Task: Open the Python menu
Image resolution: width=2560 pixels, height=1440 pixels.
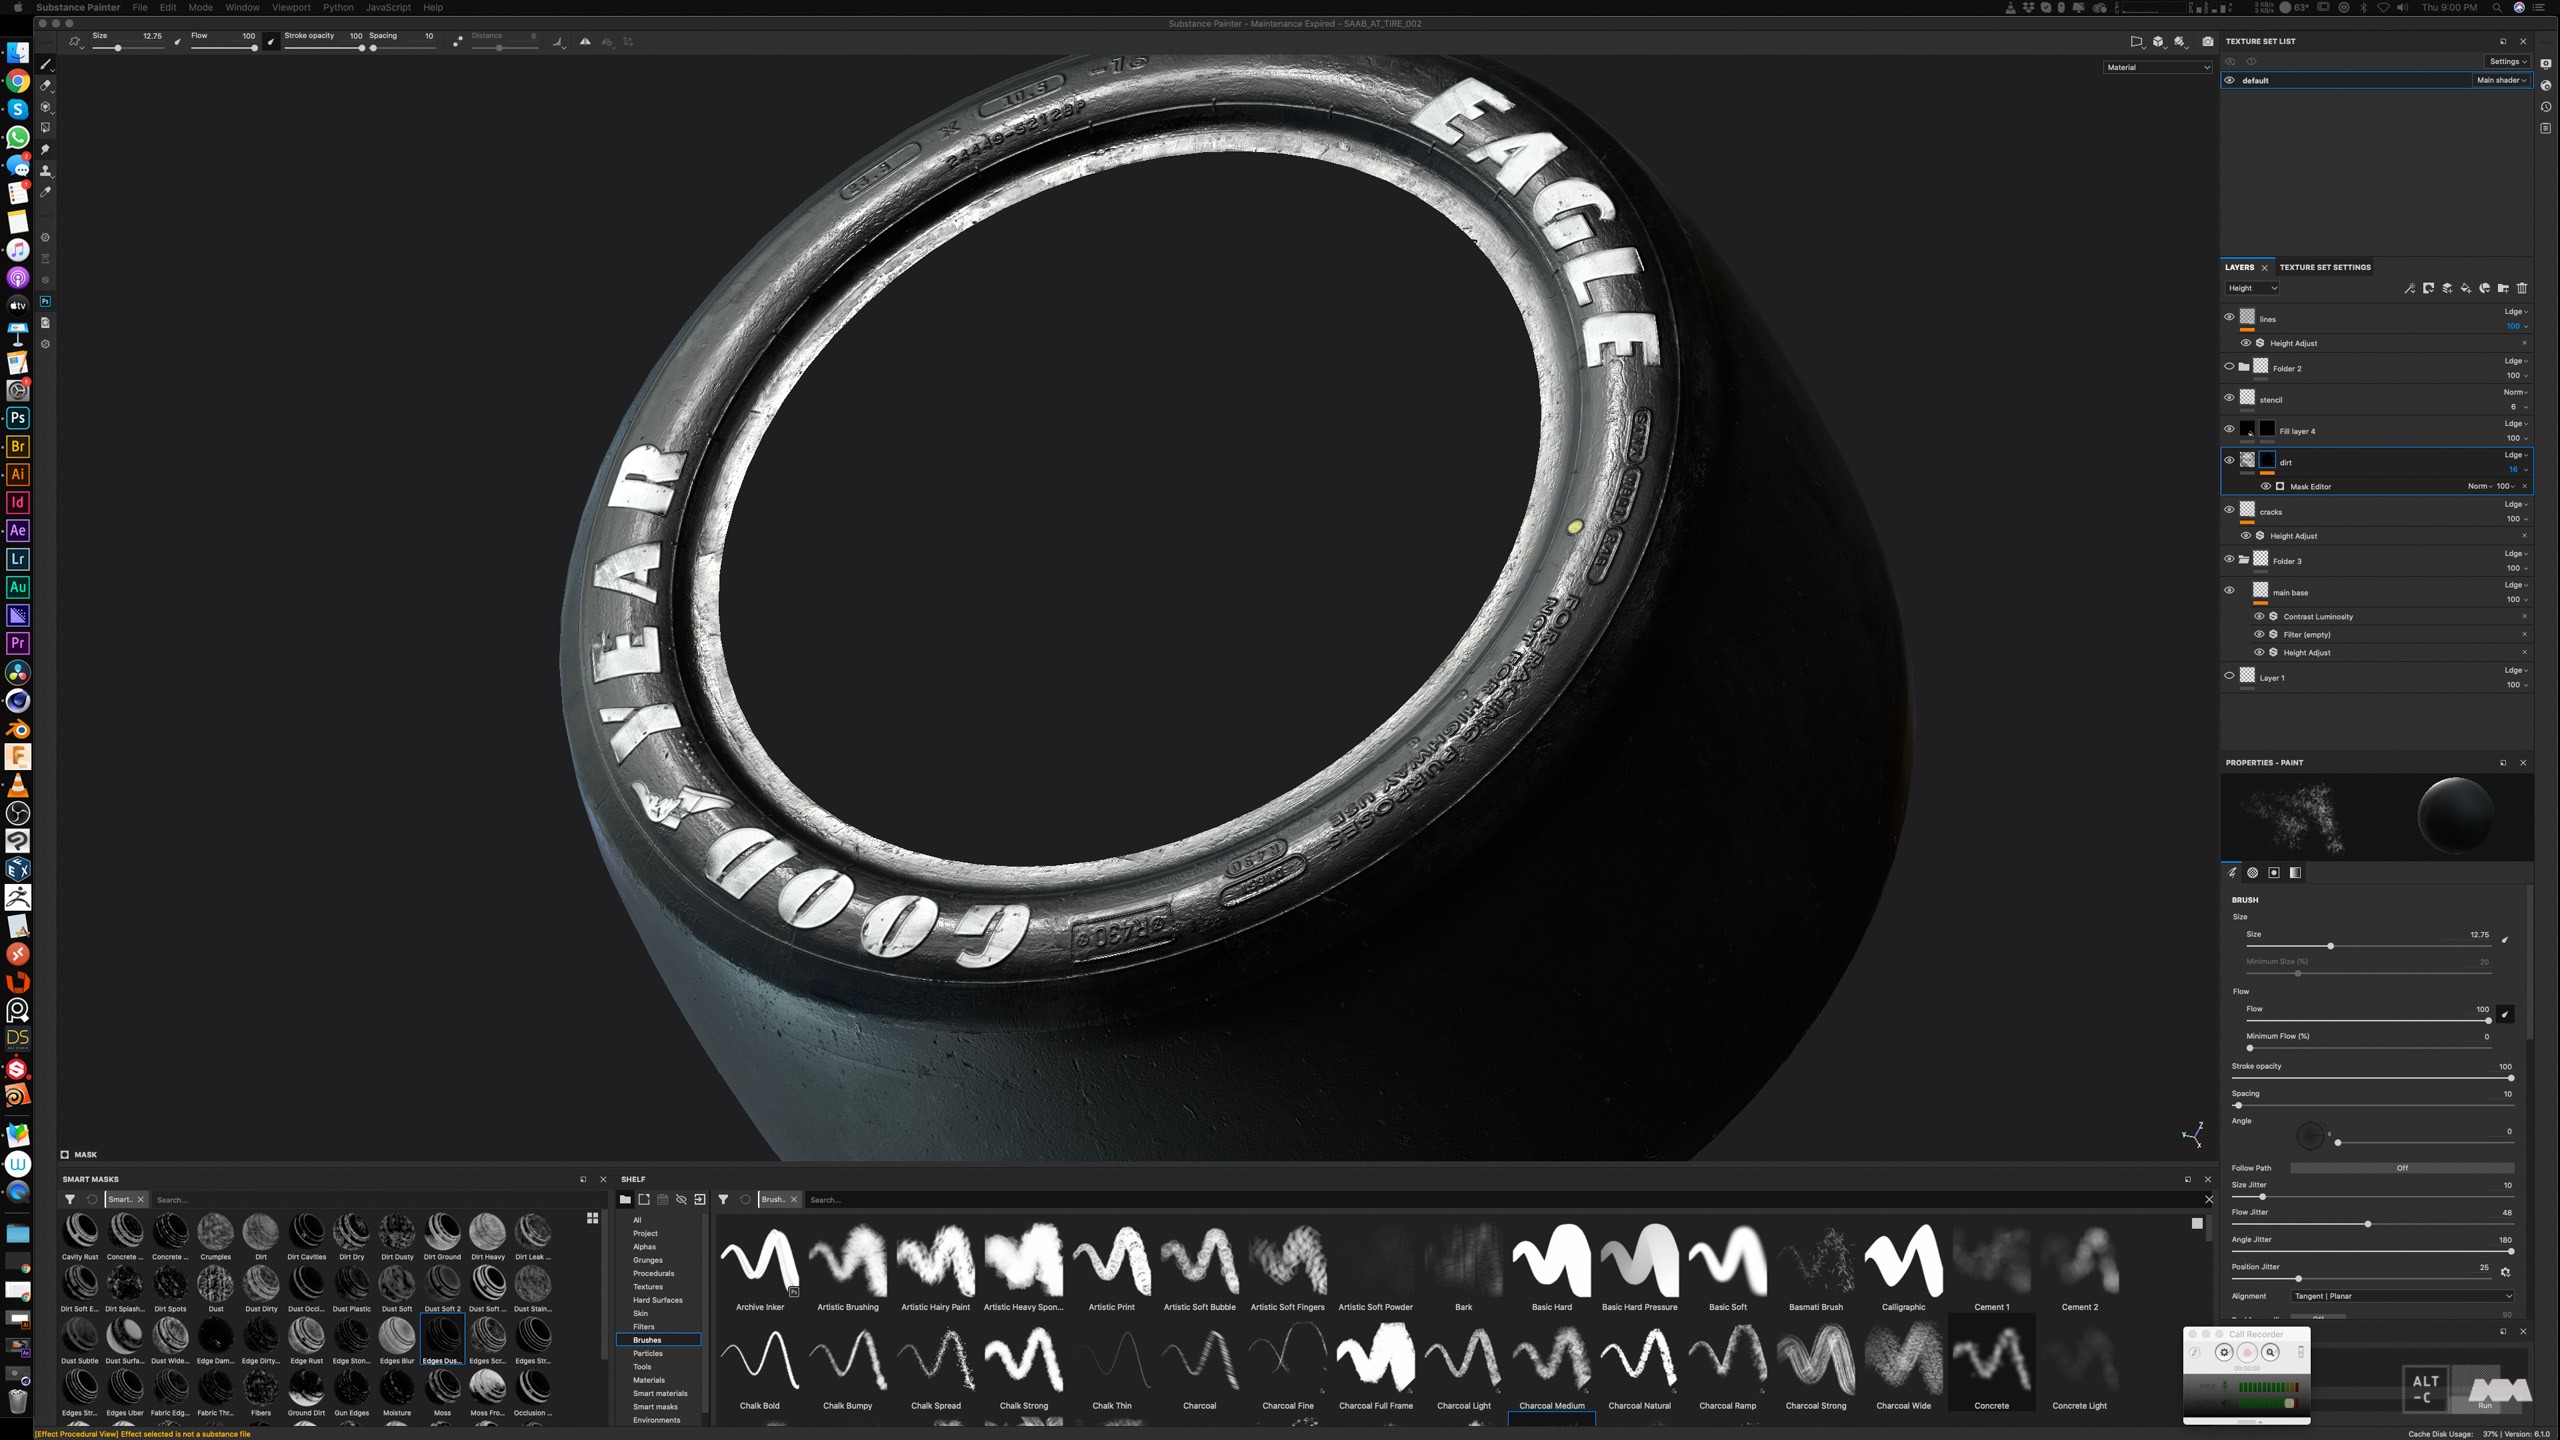Action: (338, 7)
